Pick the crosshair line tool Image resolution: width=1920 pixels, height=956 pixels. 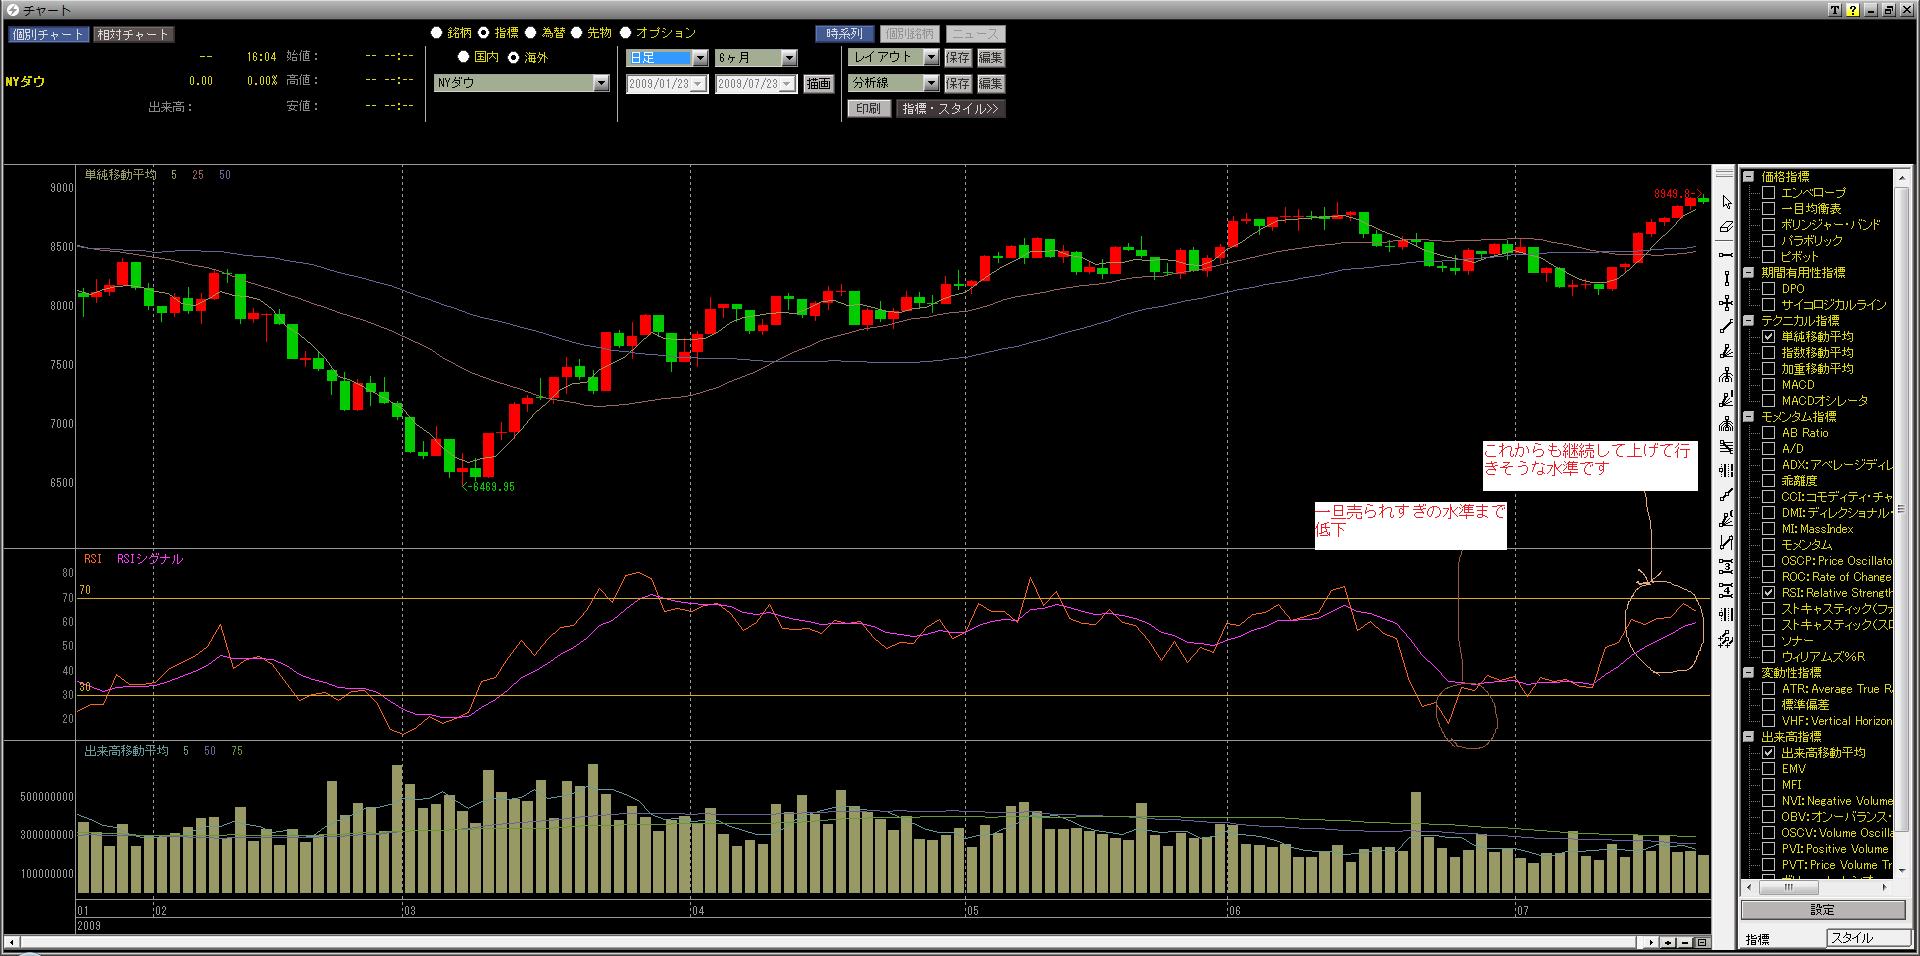pyautogui.click(x=1726, y=303)
